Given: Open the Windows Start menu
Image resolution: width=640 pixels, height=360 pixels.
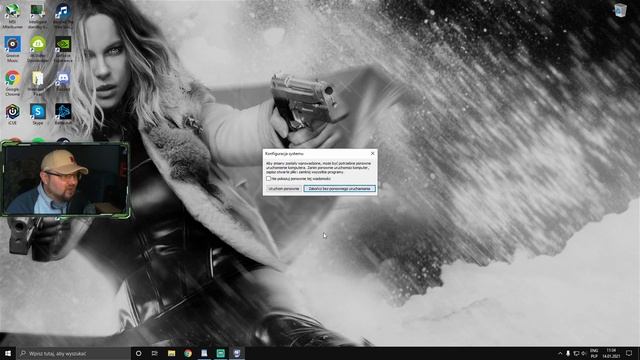Looking at the screenshot, I should [x=8, y=353].
